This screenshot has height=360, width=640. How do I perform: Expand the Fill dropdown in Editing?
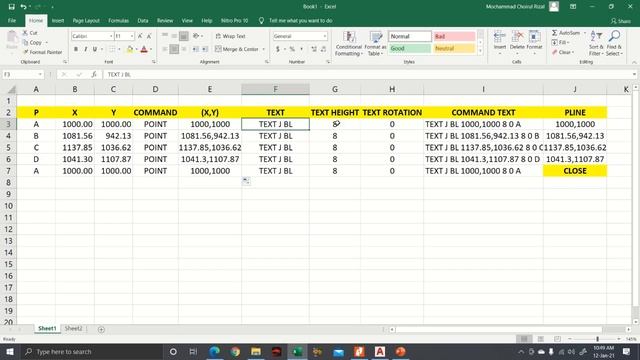pos(568,42)
